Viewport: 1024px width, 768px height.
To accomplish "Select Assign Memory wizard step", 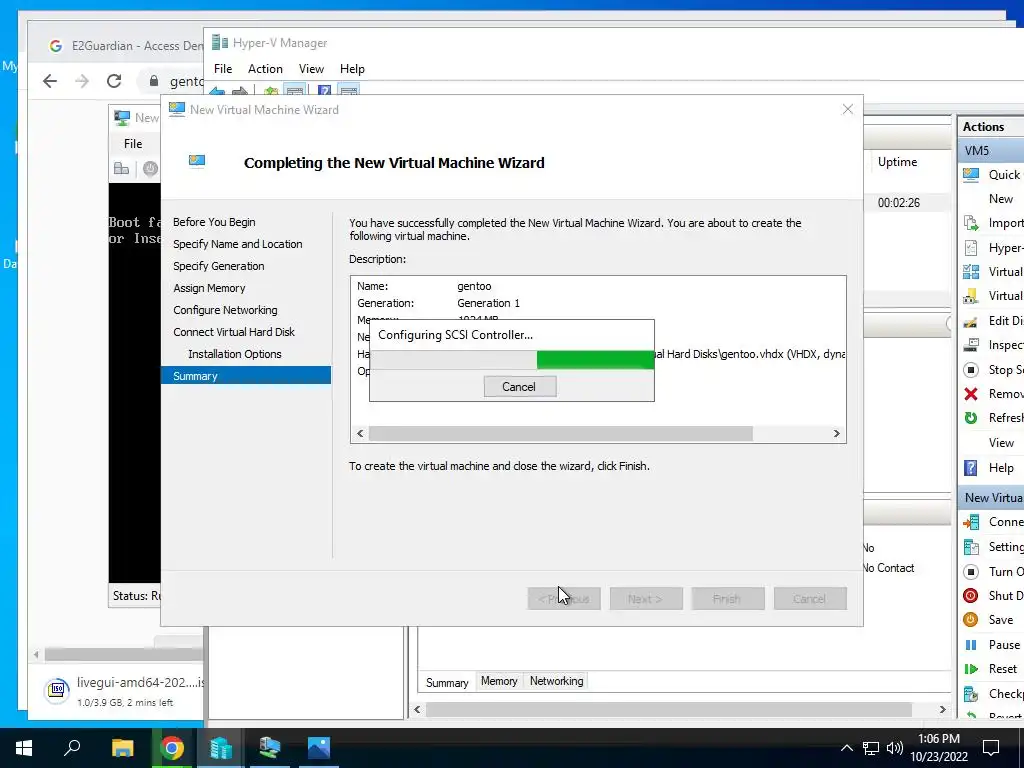I will tap(209, 288).
